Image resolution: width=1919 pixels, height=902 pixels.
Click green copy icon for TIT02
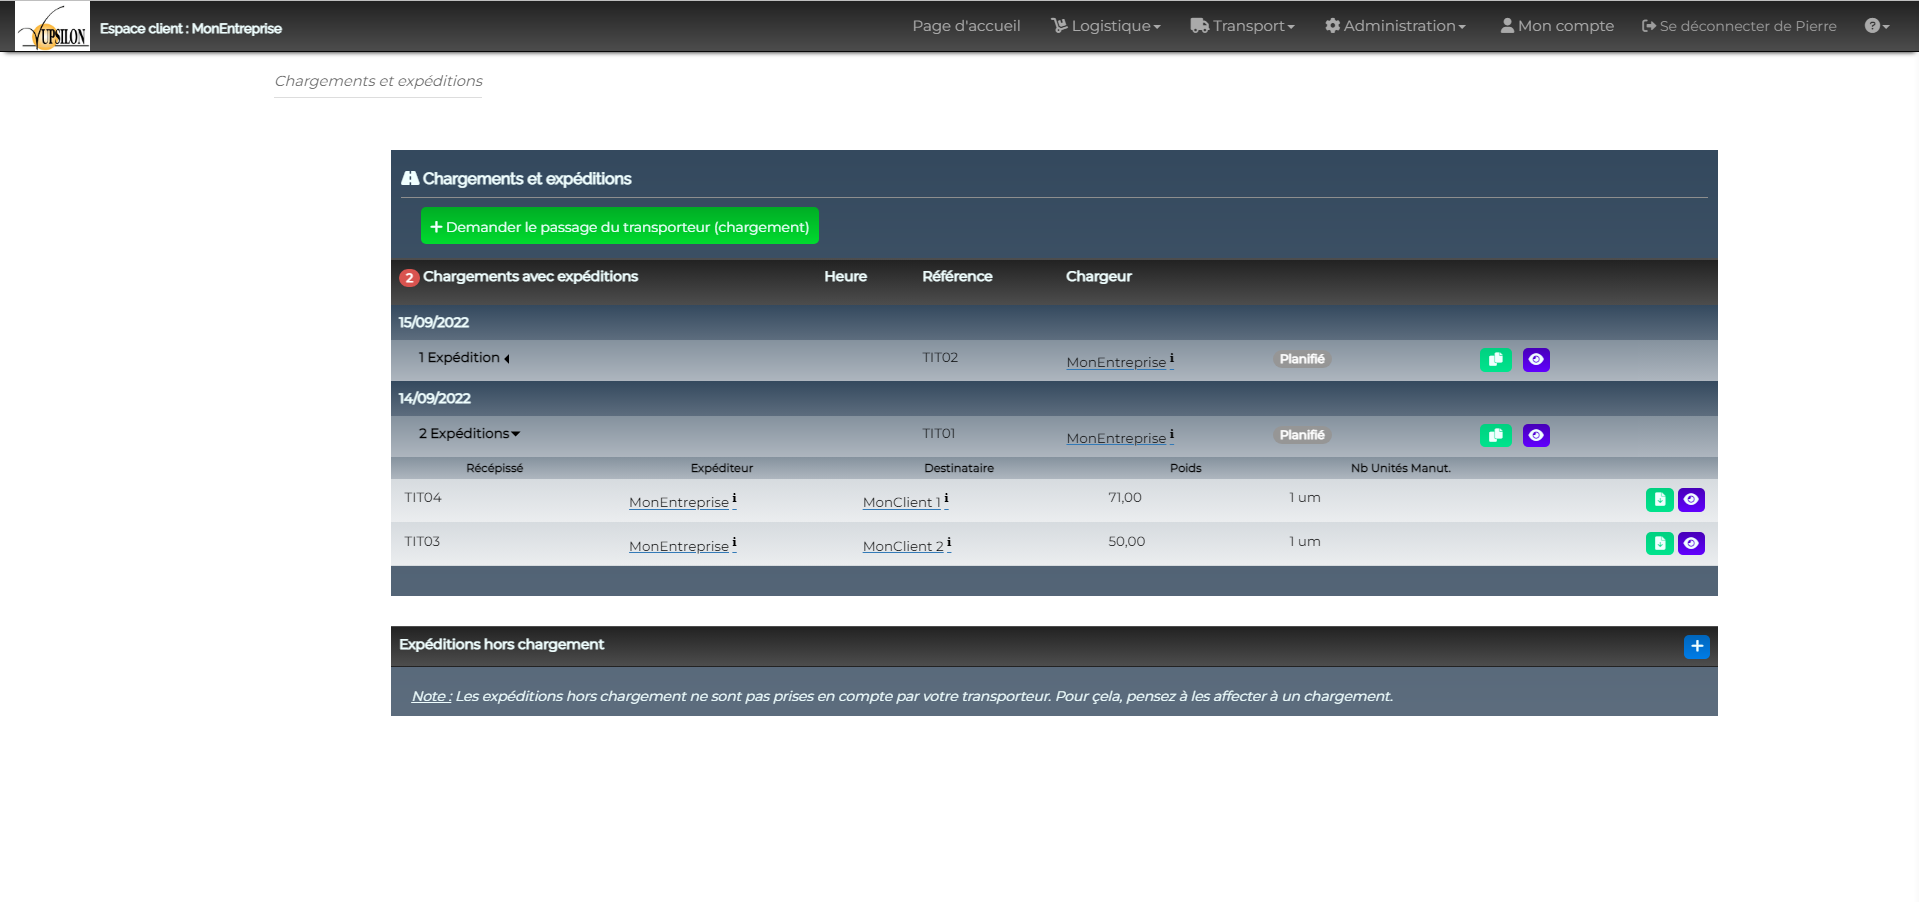pyautogui.click(x=1495, y=359)
